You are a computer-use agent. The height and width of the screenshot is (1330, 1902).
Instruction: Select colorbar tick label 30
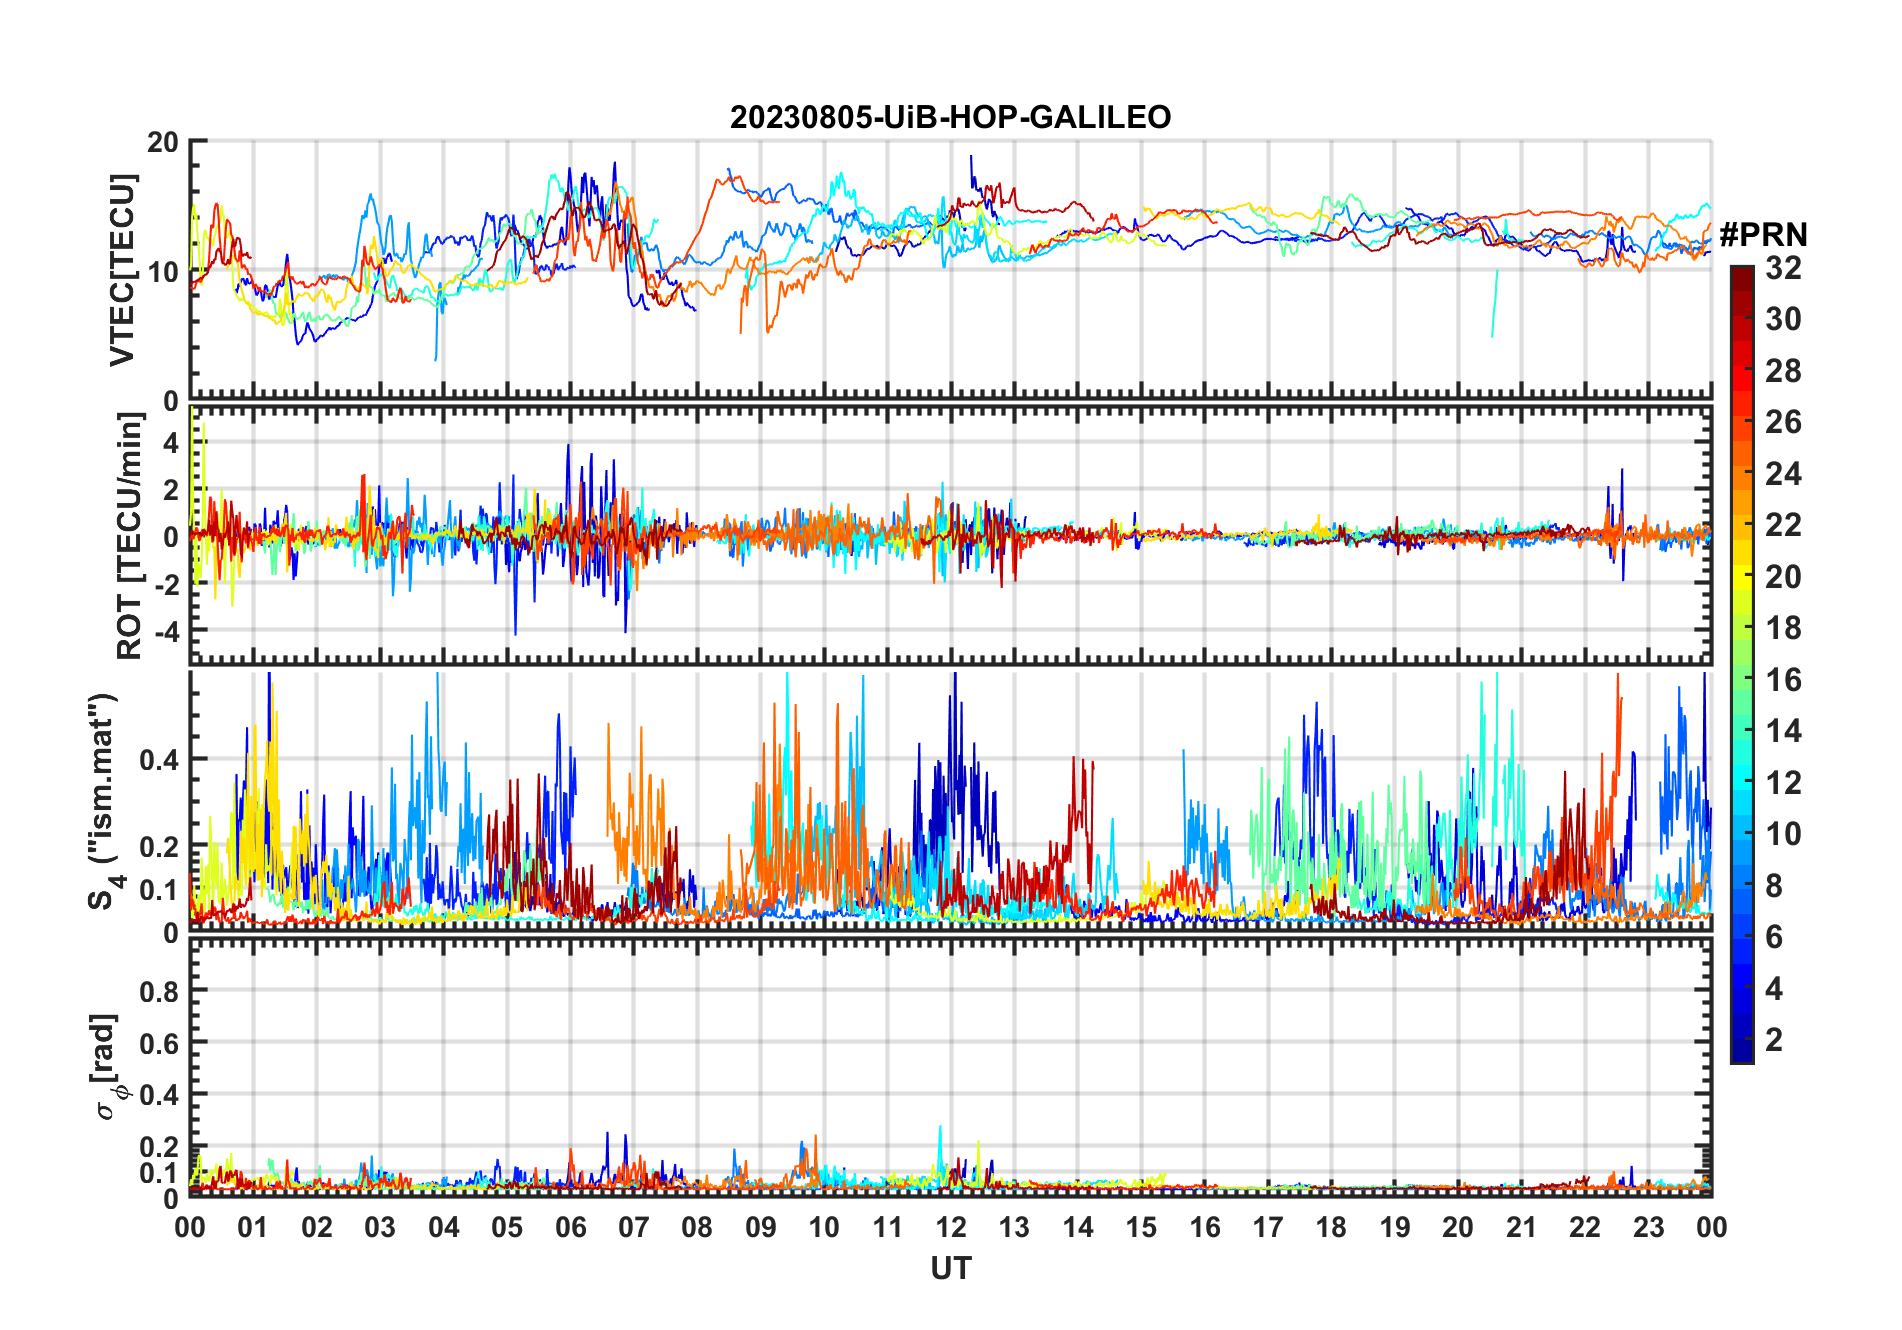1783,319
